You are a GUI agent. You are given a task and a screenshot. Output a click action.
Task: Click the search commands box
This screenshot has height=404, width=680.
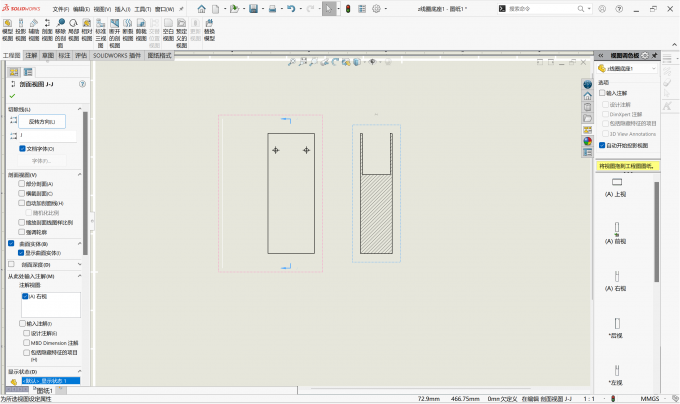tap(545, 9)
